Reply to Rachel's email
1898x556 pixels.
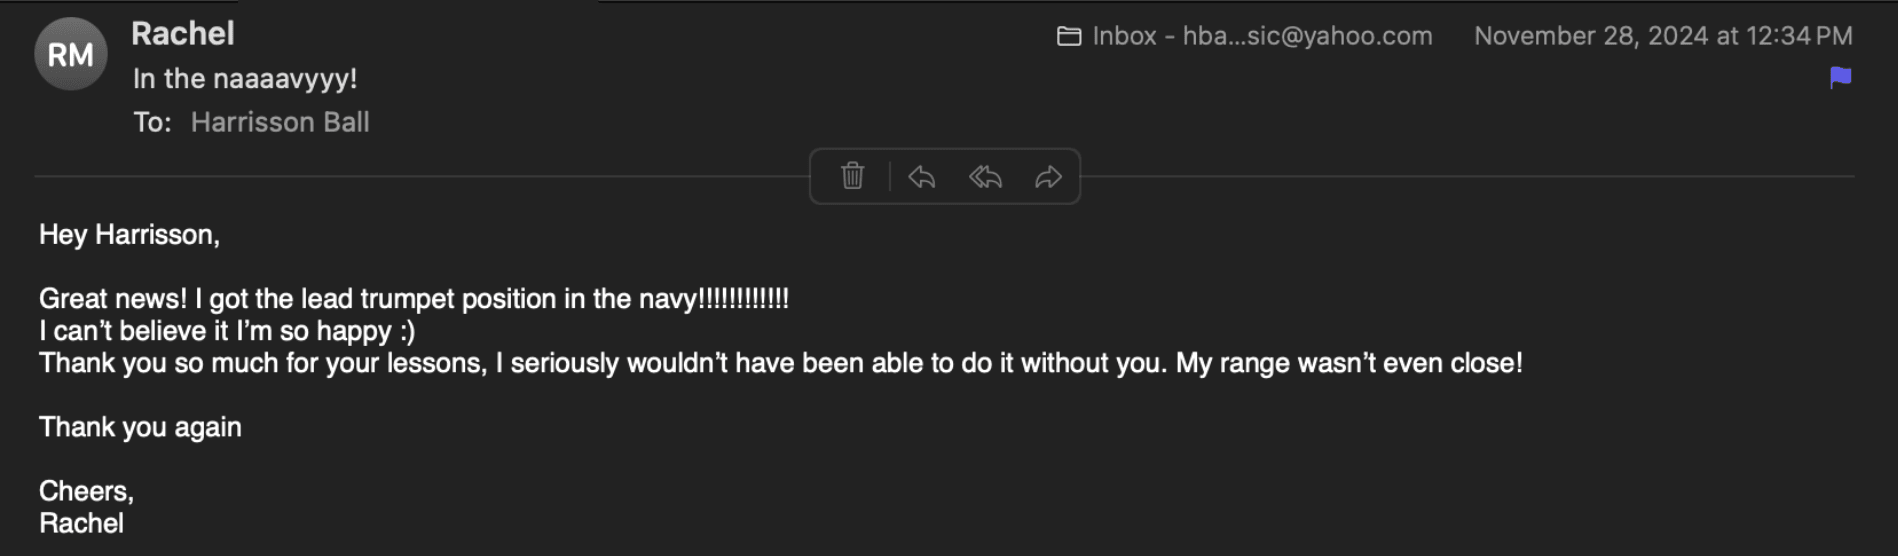pos(921,177)
